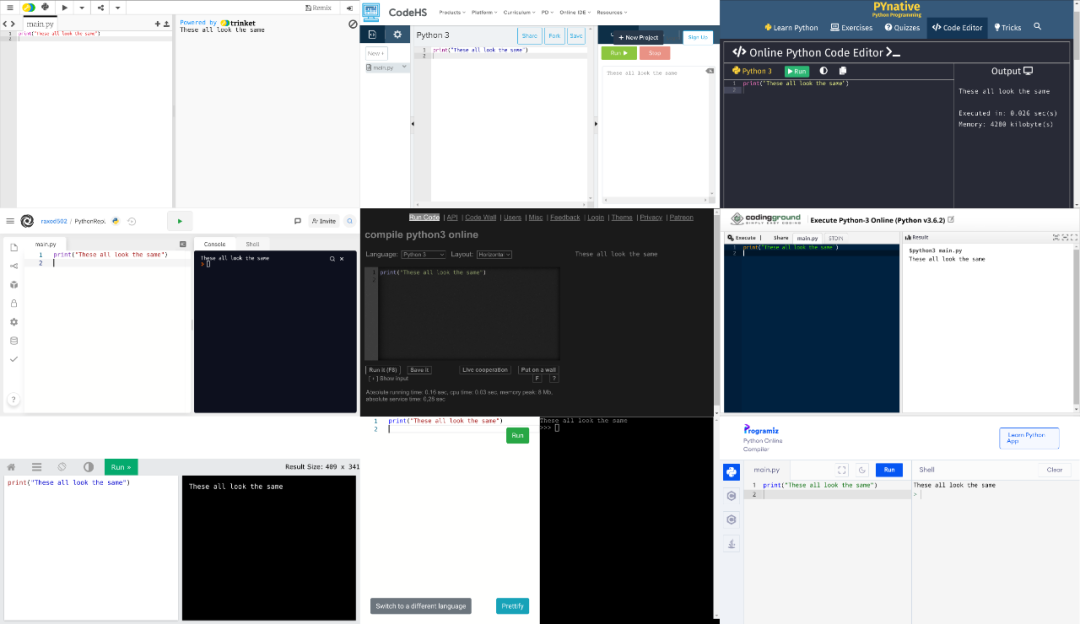
Task: Open Replit unit tests checkmark icon
Action: (x=14, y=359)
